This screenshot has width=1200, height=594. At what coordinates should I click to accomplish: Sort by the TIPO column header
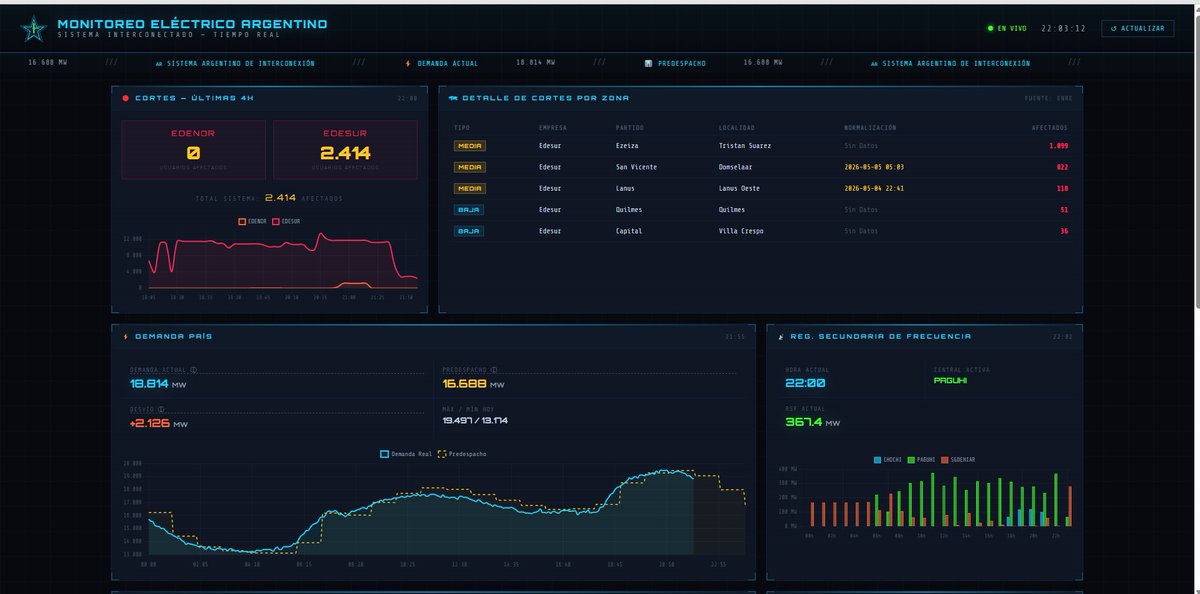(x=462, y=128)
